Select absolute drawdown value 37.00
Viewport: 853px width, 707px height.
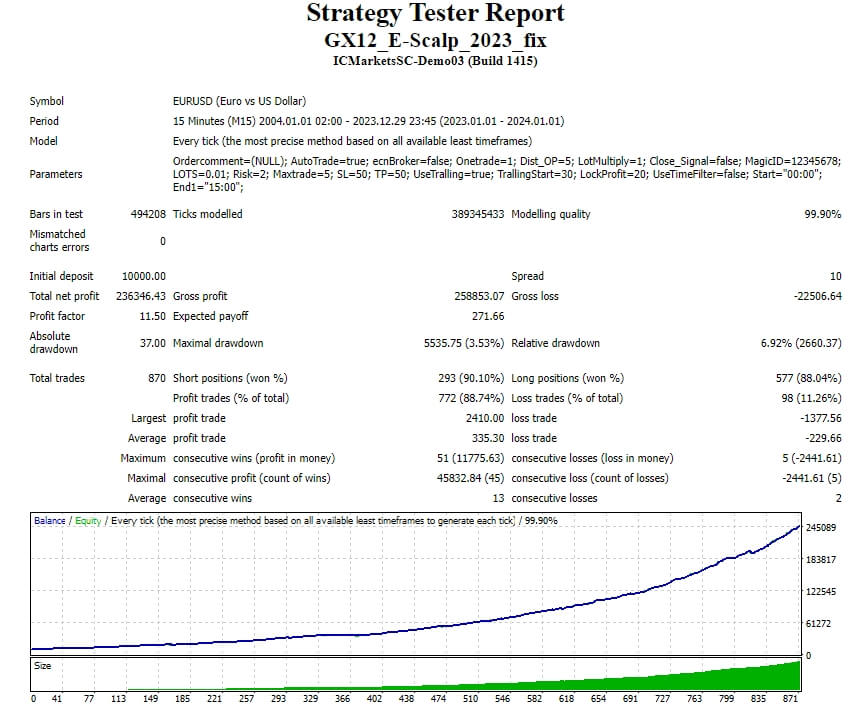click(x=153, y=343)
